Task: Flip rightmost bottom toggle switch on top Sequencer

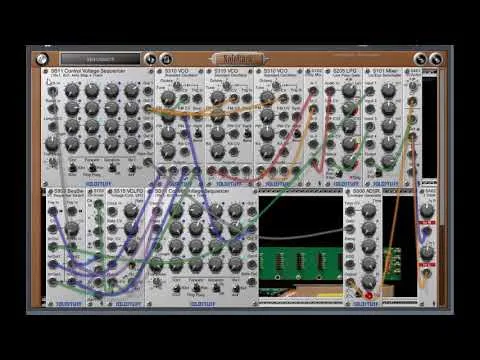Action: click(132, 168)
